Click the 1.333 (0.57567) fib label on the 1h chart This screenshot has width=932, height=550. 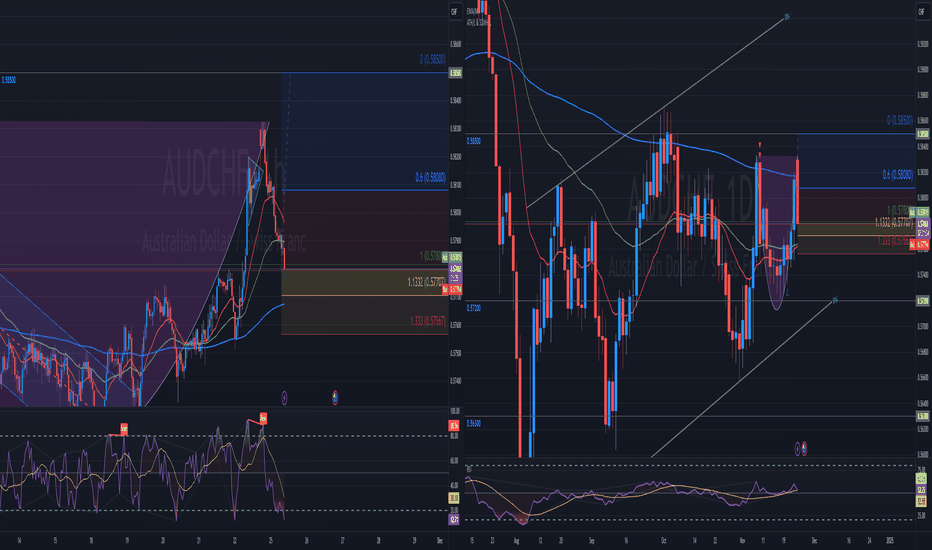pos(428,321)
